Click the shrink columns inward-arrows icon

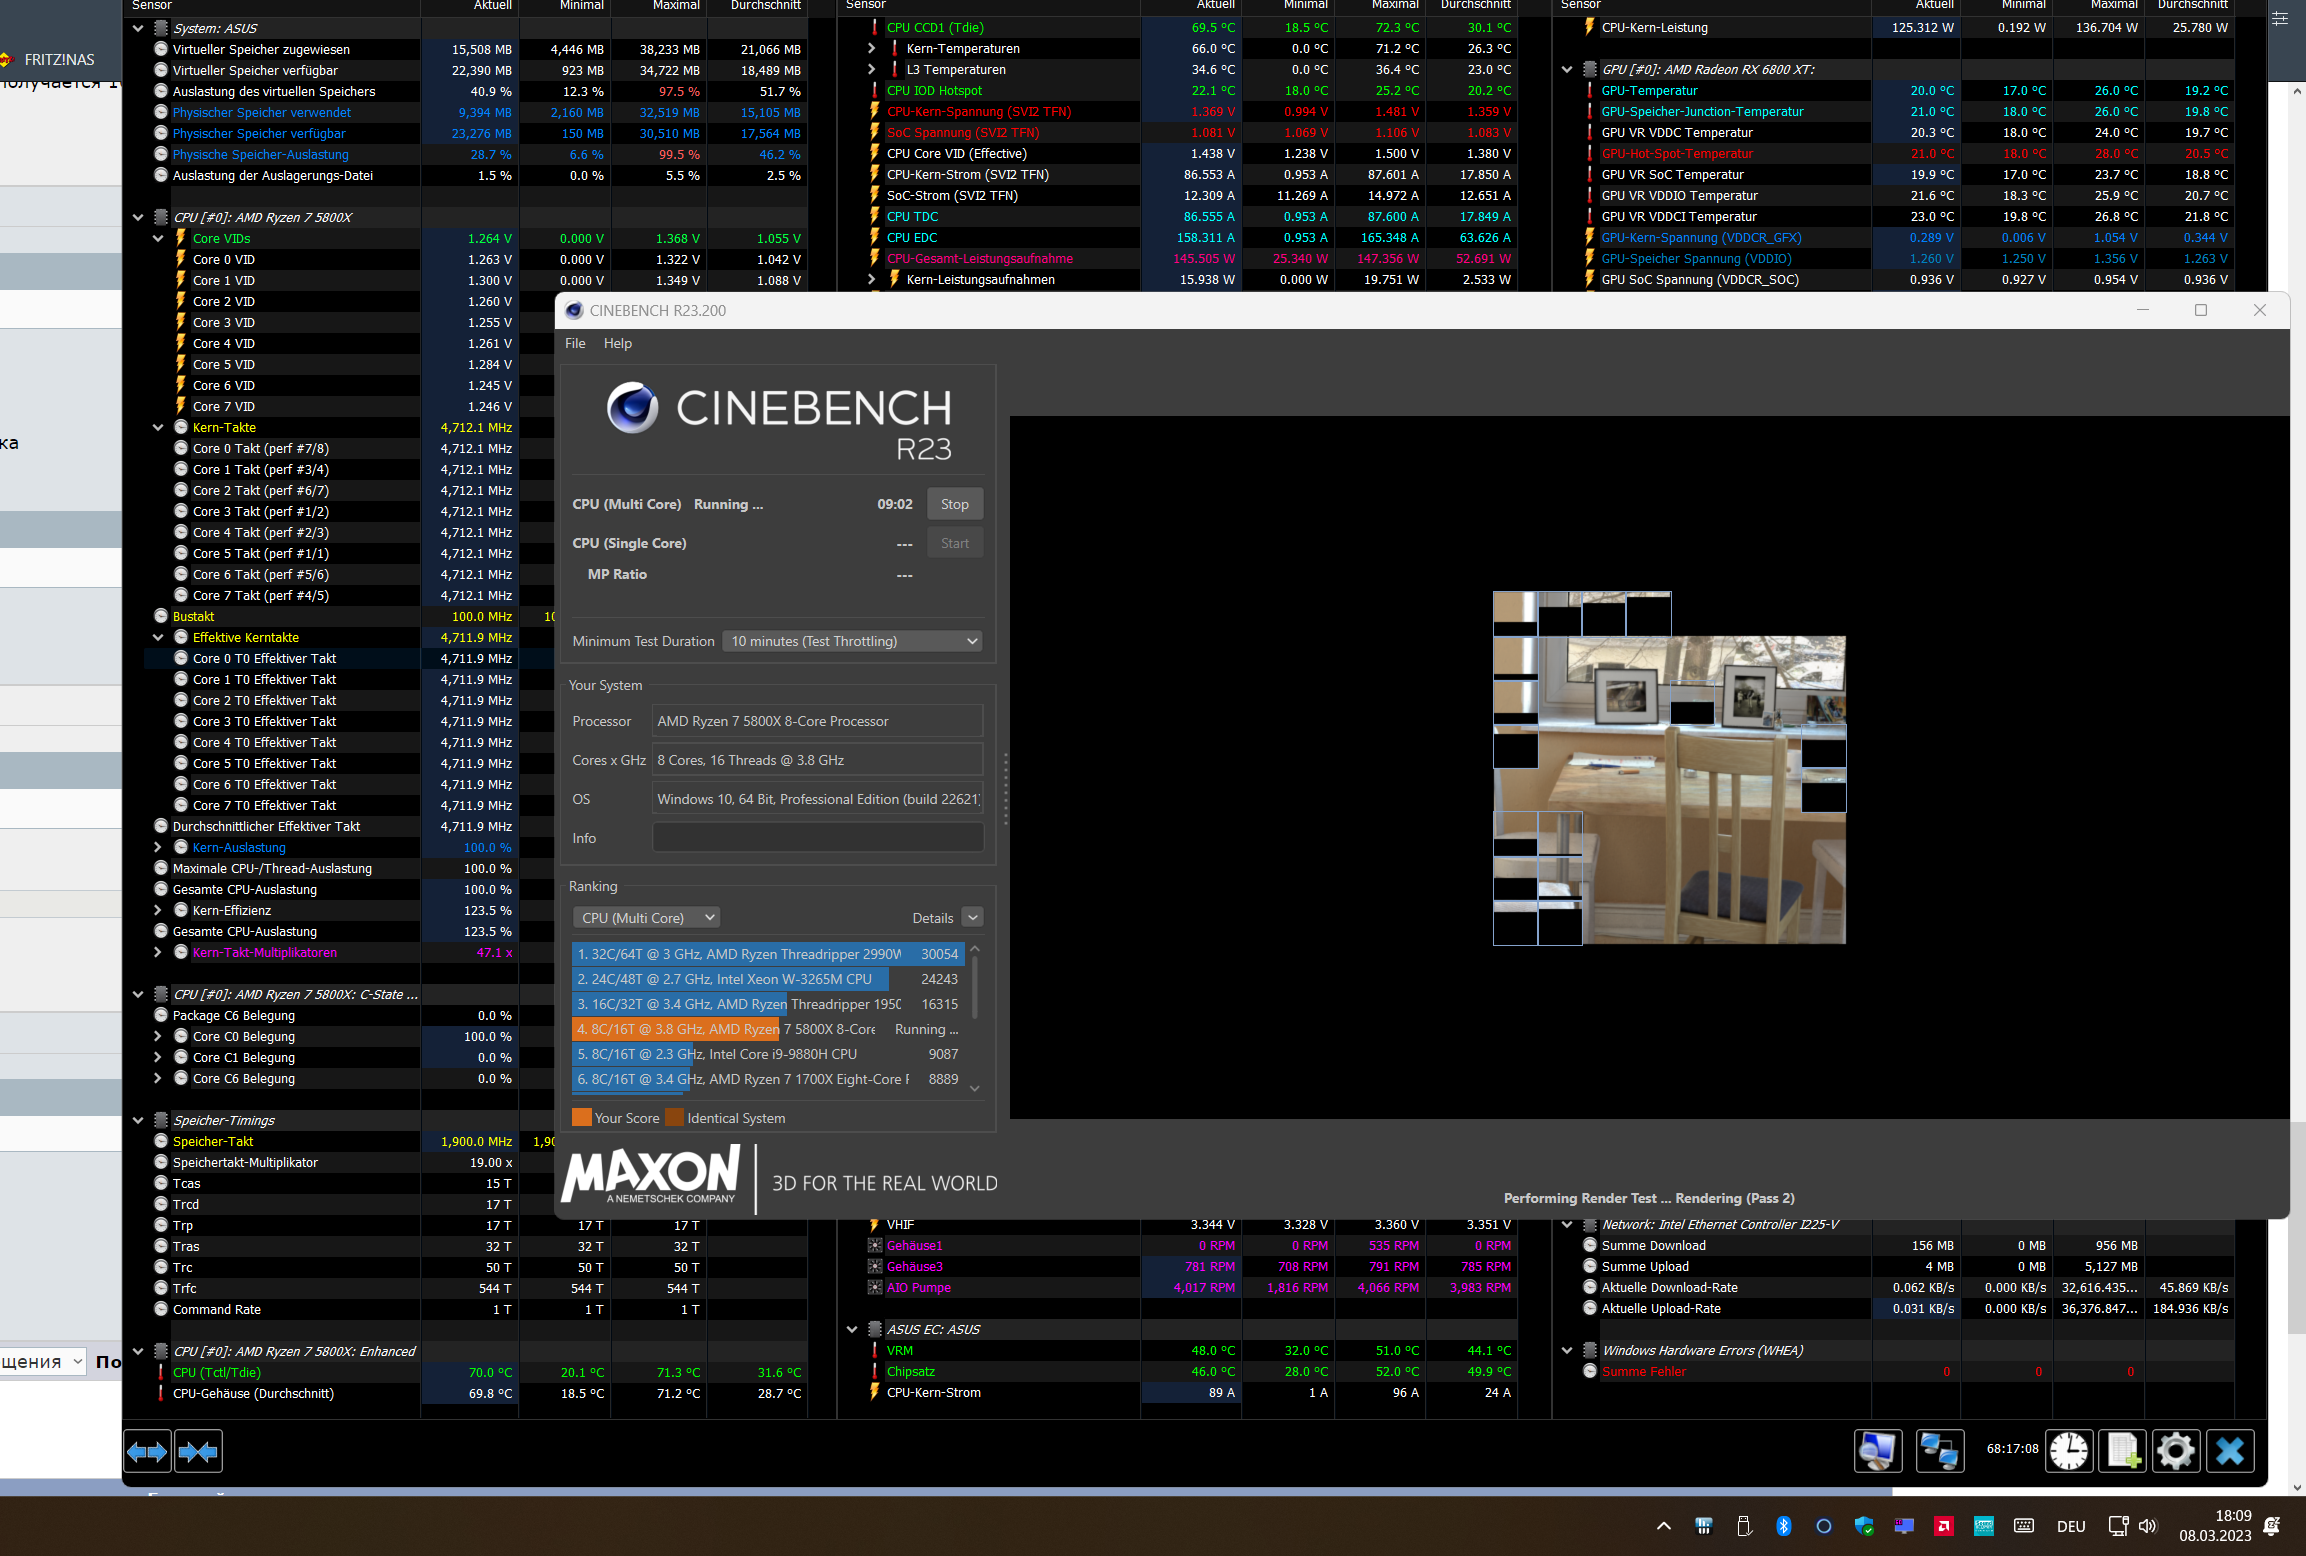point(198,1451)
